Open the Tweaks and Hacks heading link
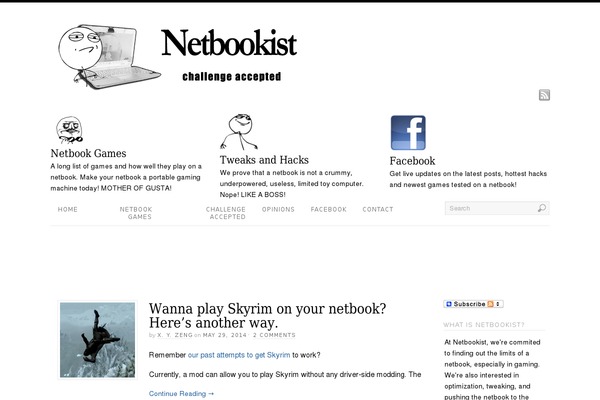This screenshot has width=600, height=400. 264,160
